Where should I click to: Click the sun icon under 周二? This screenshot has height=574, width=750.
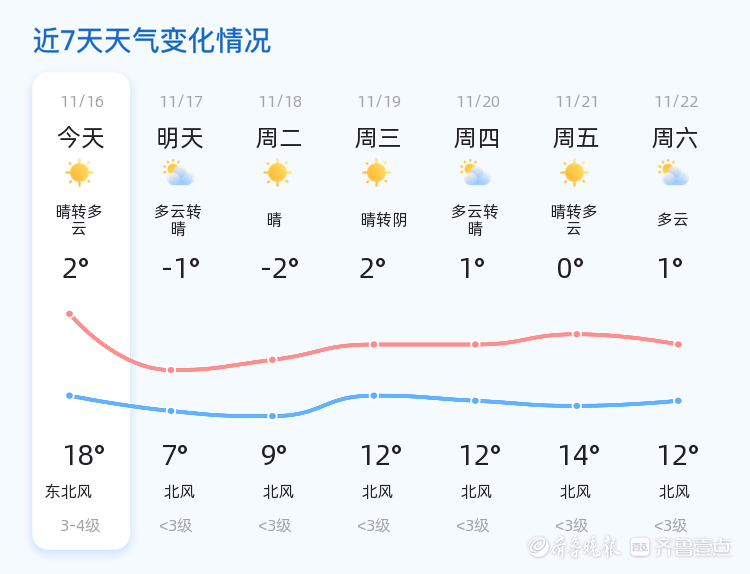click(278, 173)
